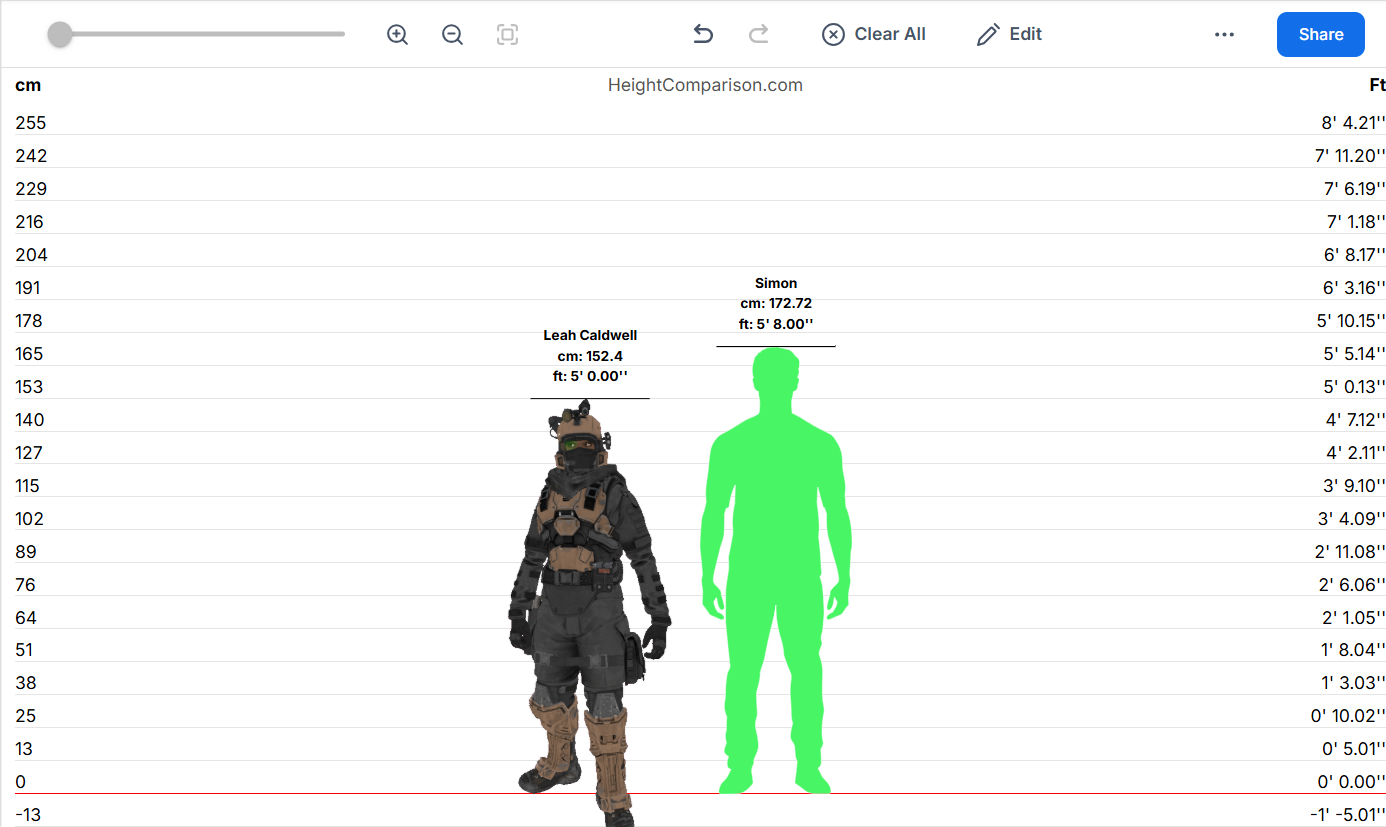Click the HeightComparison.com title text

[x=705, y=85]
